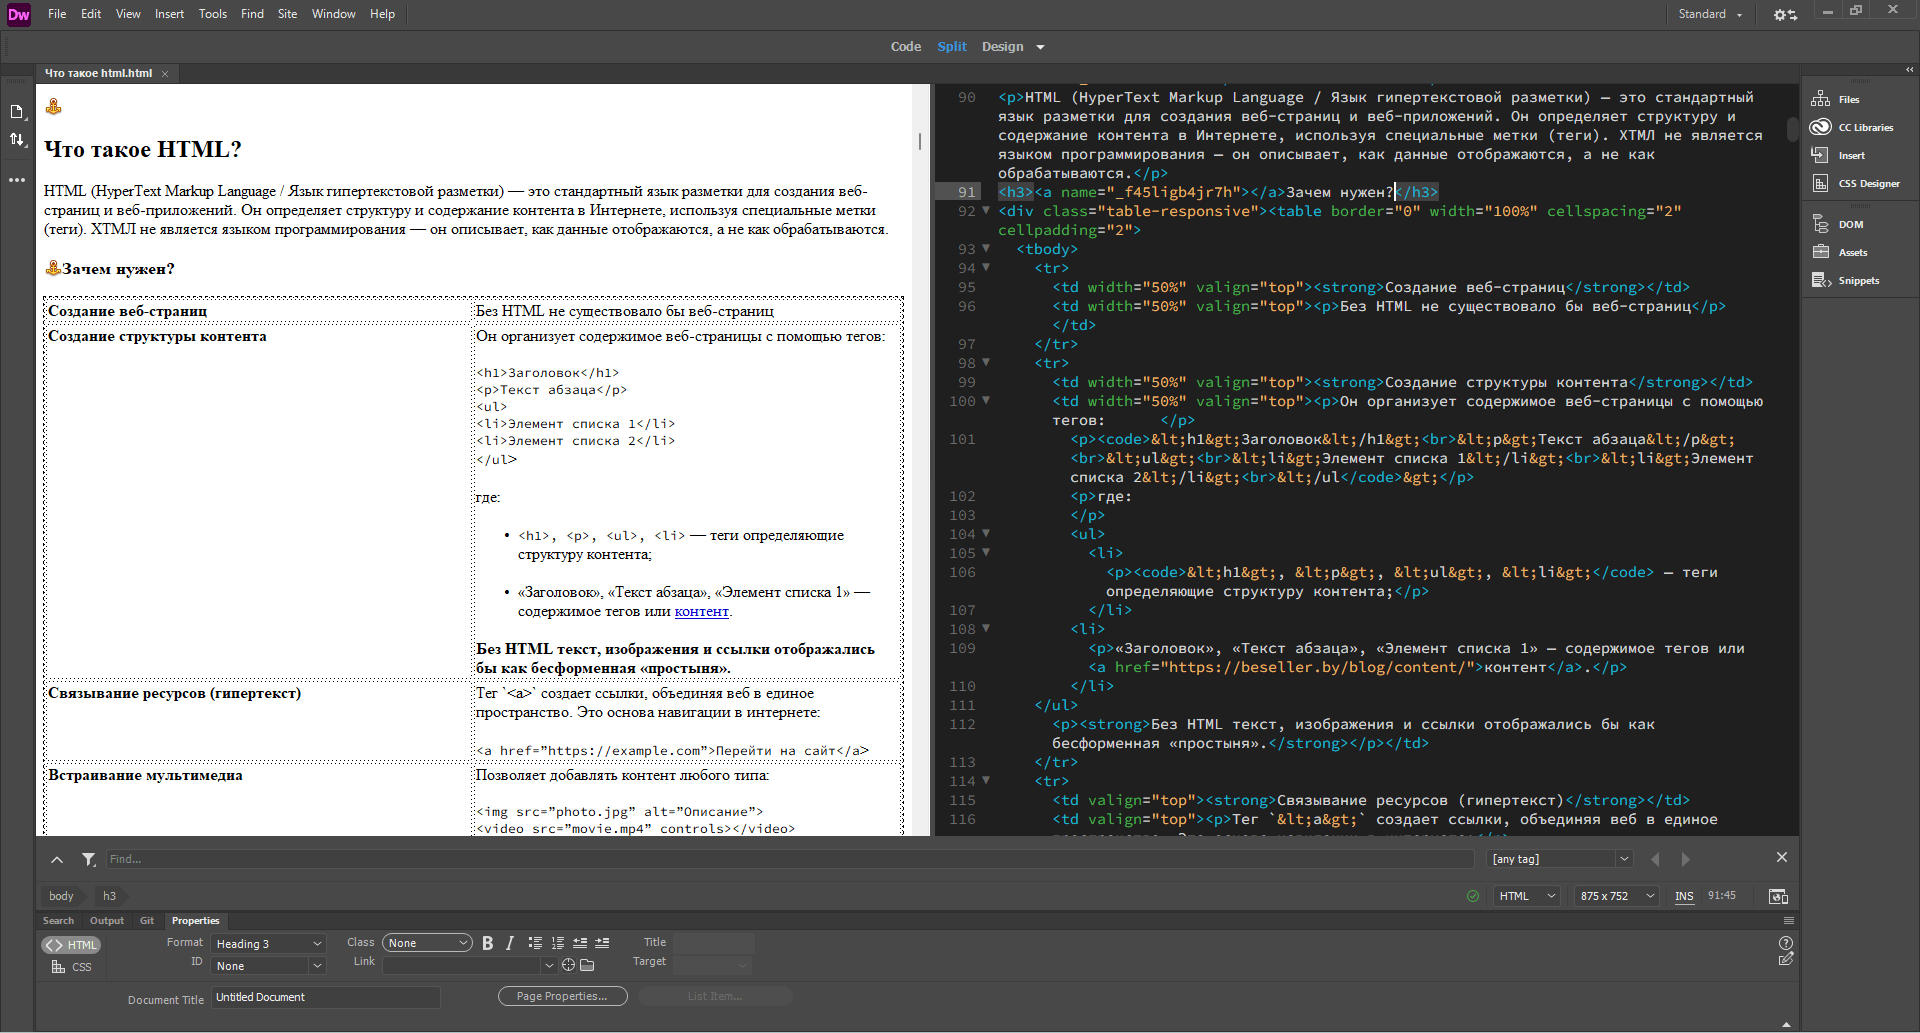Open the view options arrow beside Design
1920x1033 pixels.
pos(1040,47)
